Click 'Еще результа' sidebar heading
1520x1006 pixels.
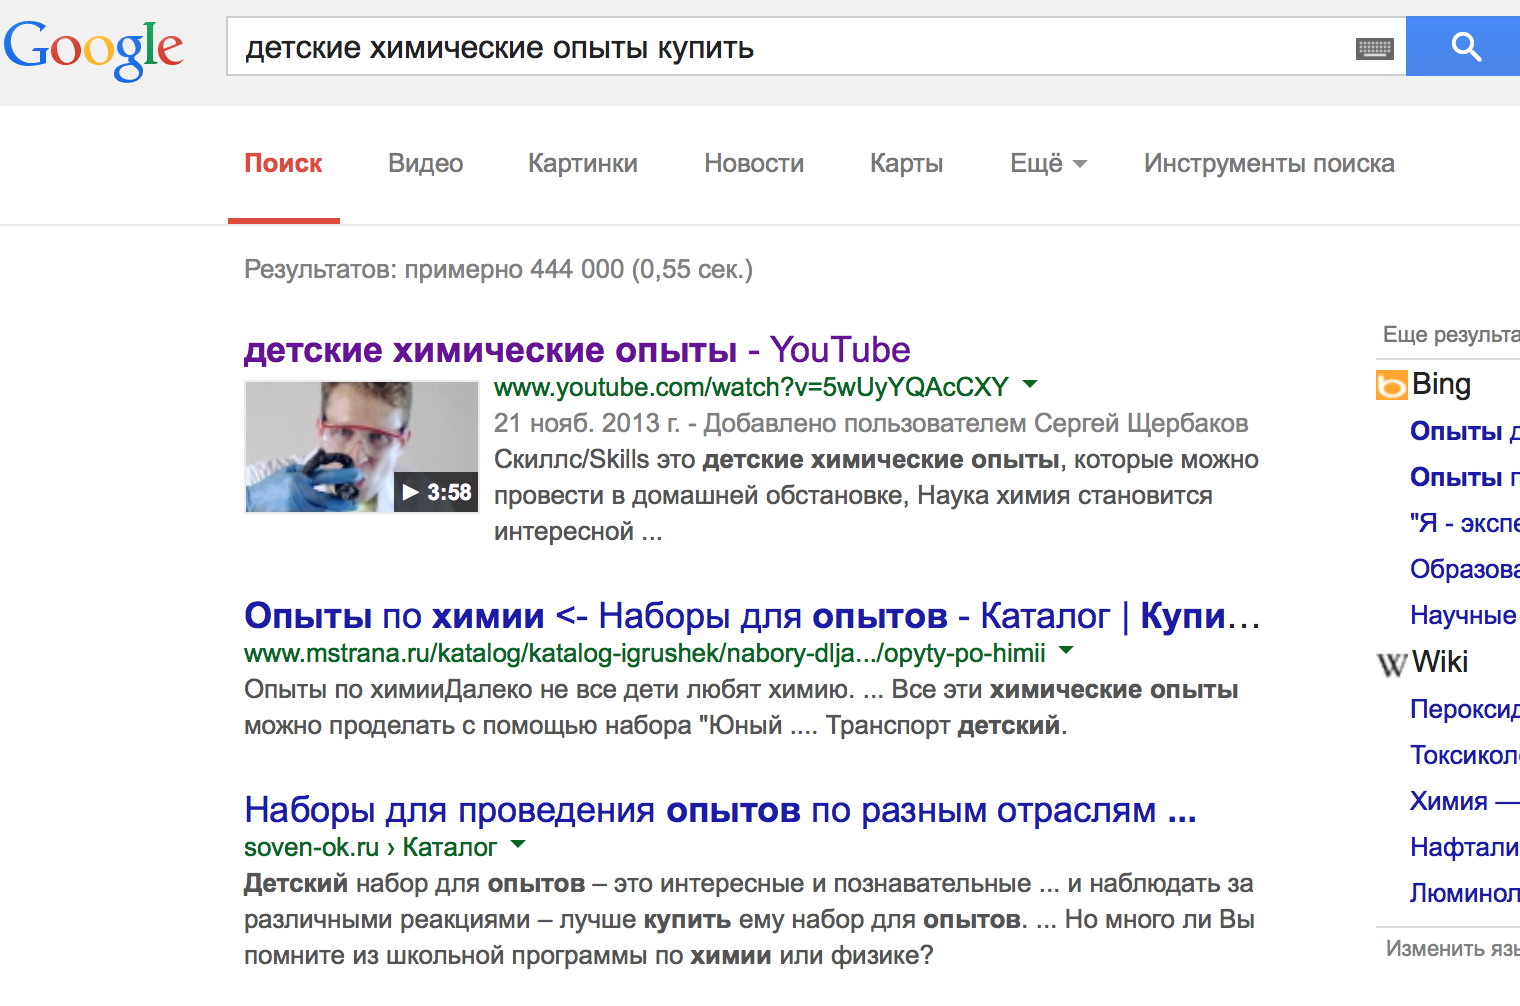[1451, 335]
